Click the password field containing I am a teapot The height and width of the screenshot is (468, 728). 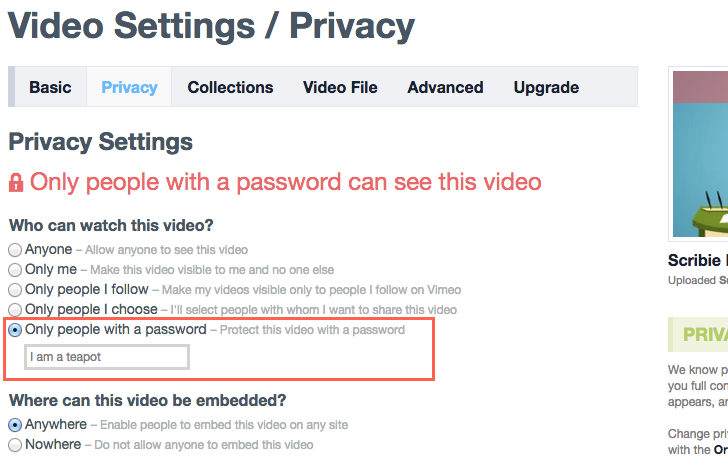[x=107, y=357]
